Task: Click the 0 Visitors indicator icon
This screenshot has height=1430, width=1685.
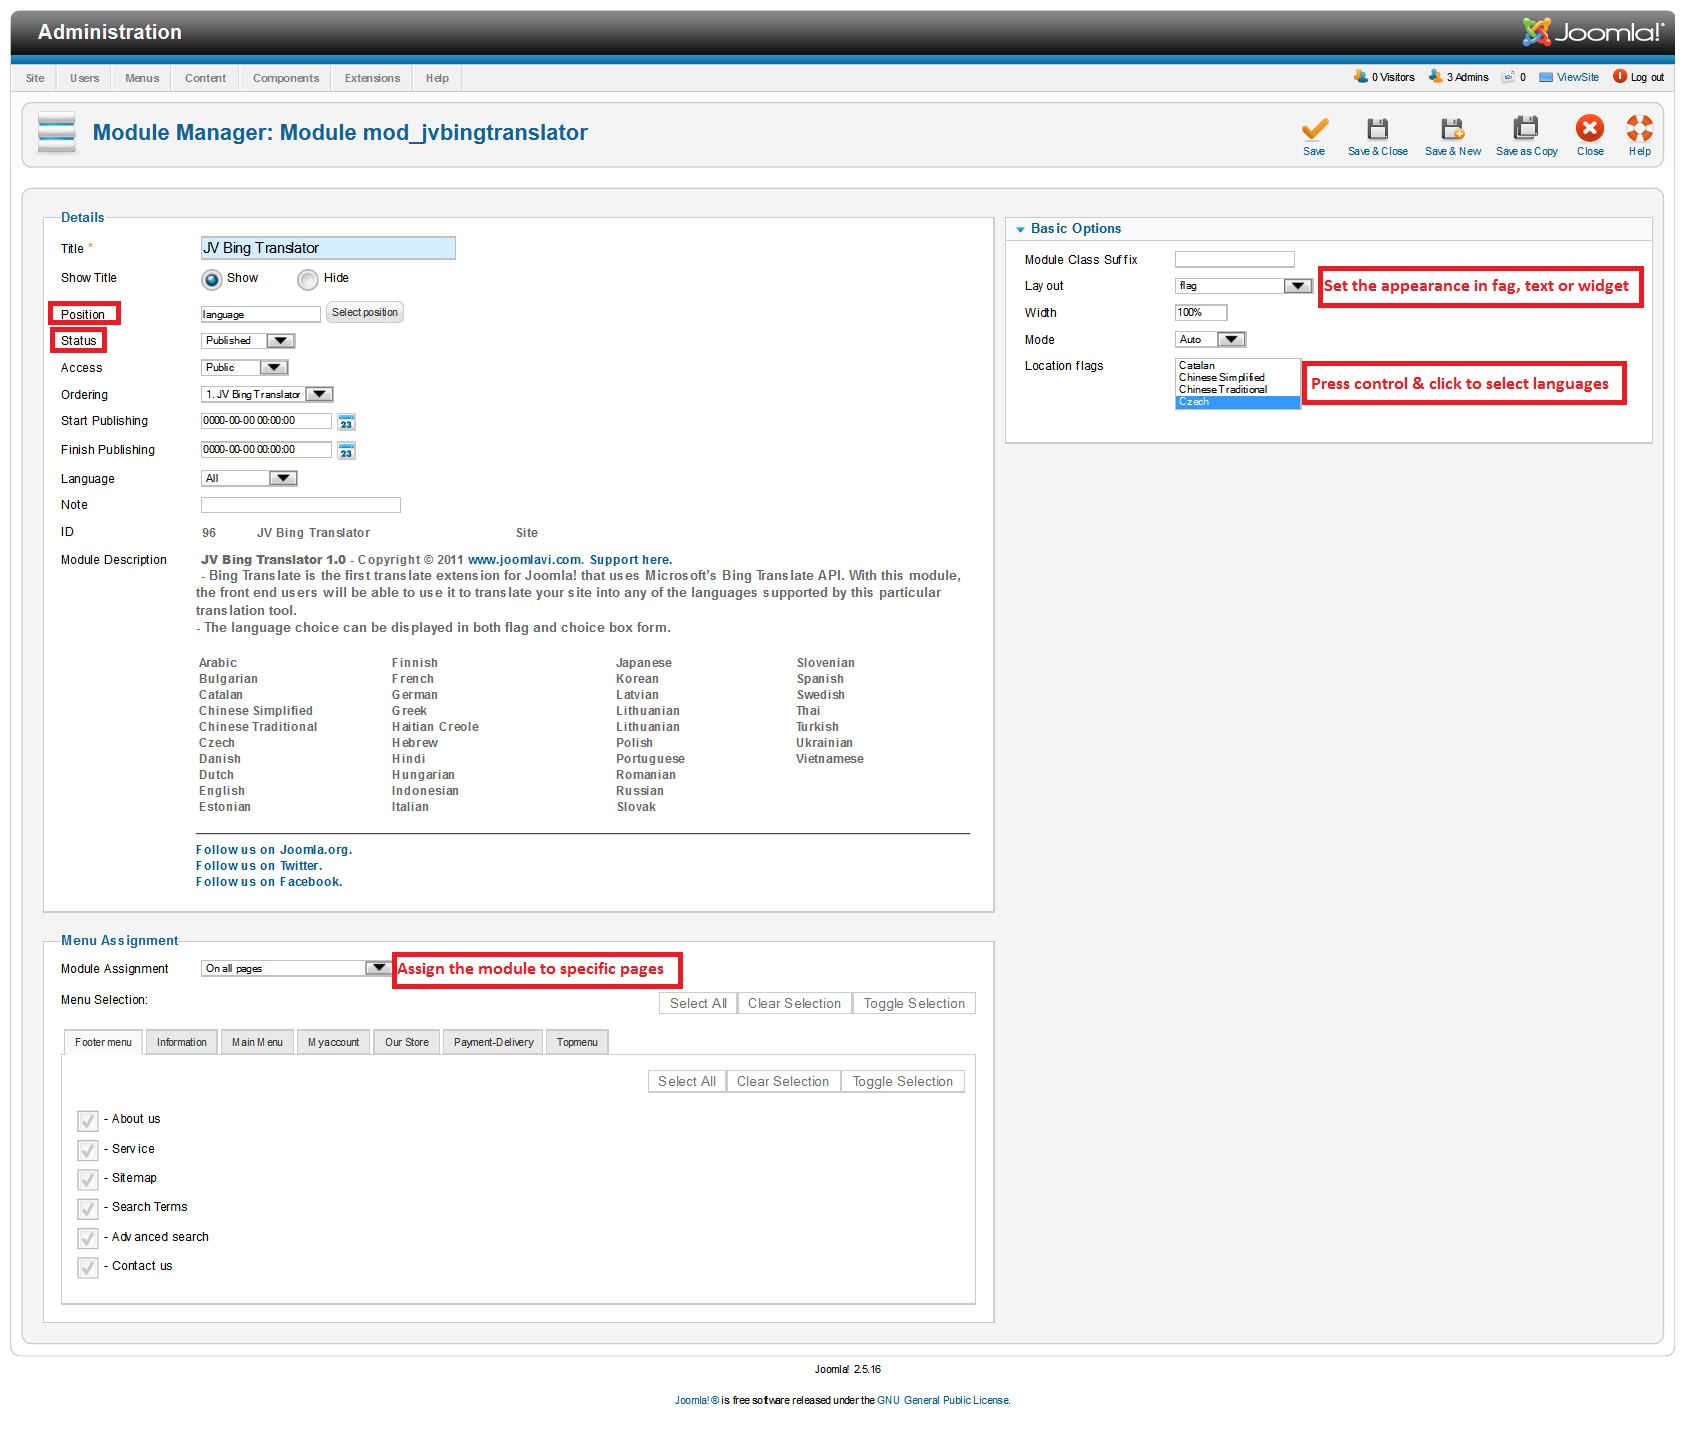Action: [x=1360, y=76]
